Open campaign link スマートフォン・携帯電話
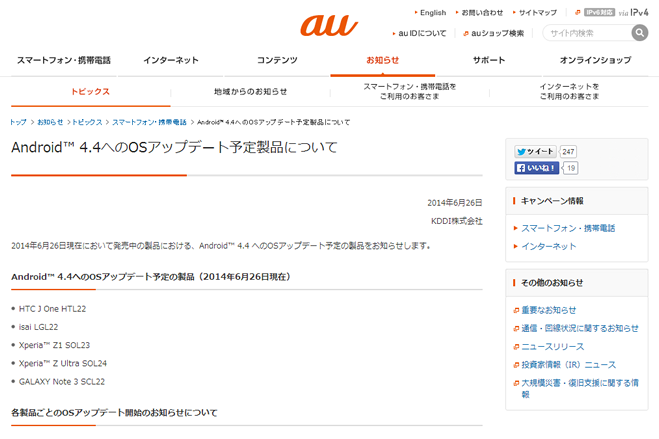Screen dimensions: 659x439 pyautogui.click(x=568, y=228)
